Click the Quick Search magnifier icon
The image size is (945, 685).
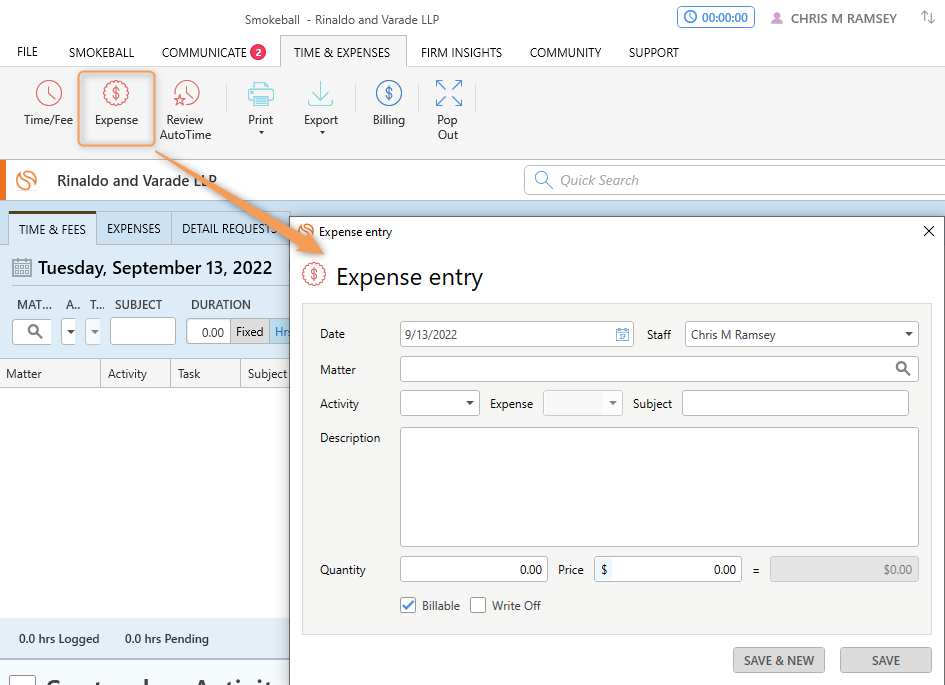coord(543,180)
